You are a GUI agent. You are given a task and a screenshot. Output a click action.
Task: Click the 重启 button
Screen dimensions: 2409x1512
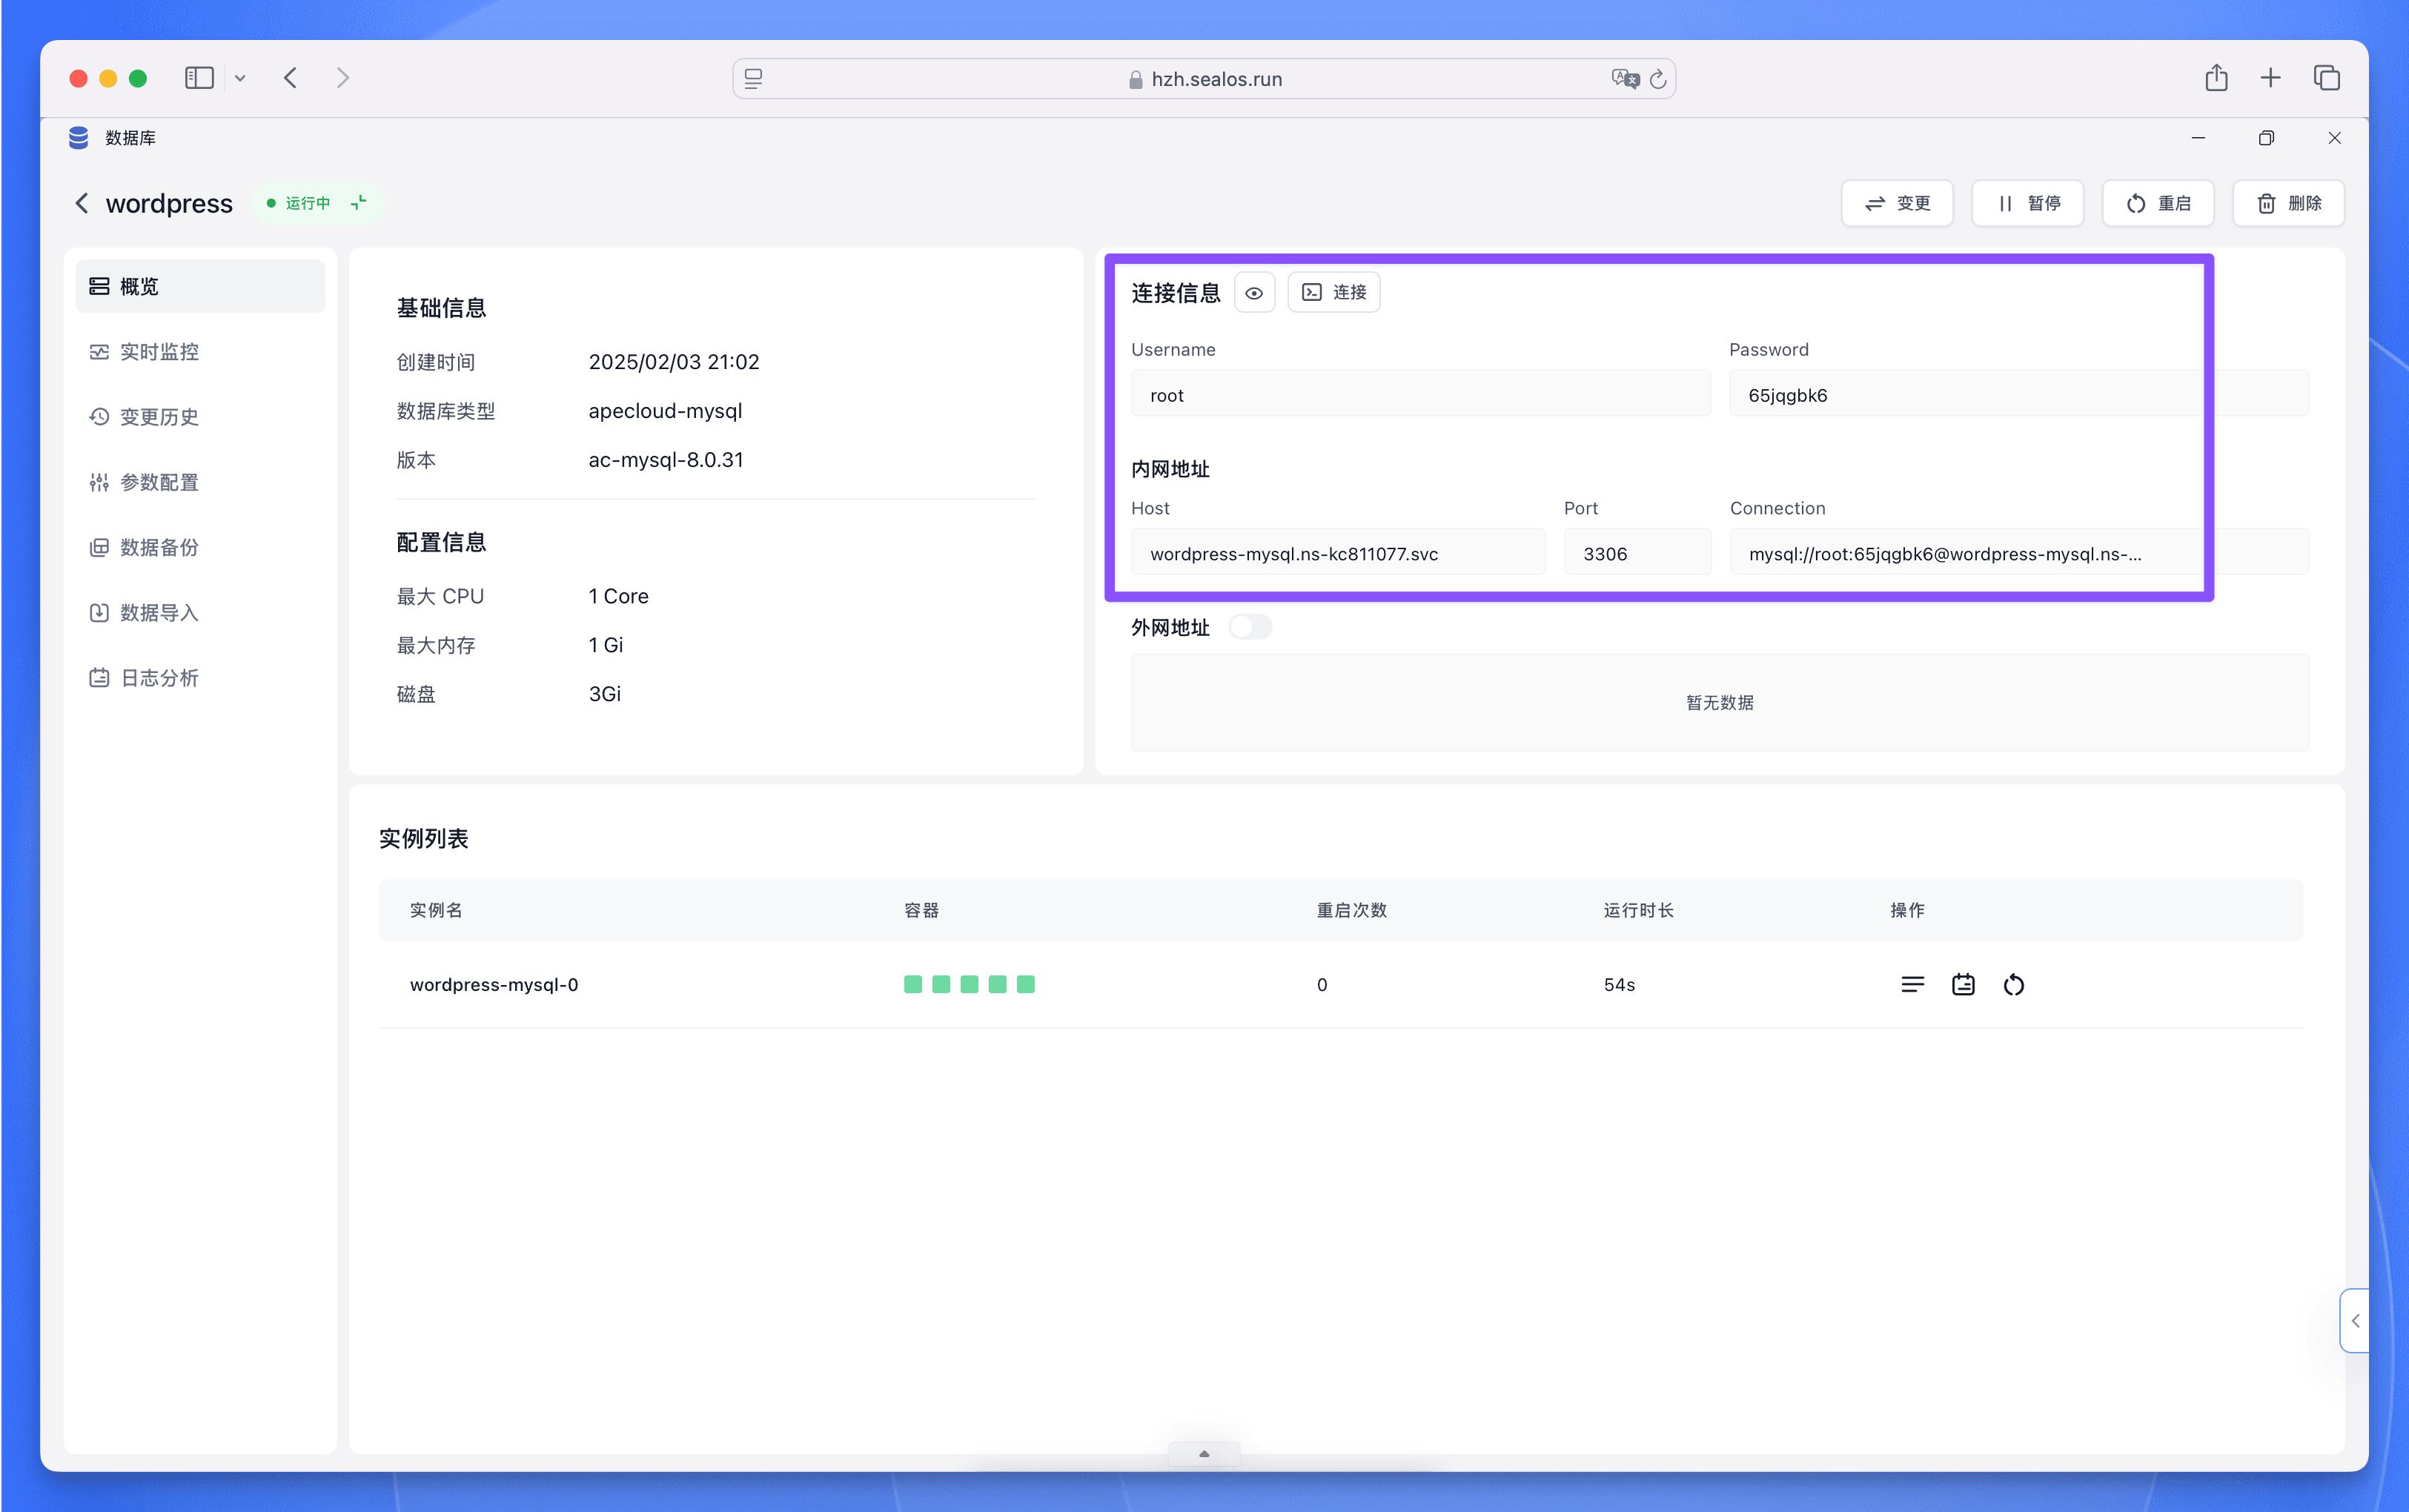(2158, 203)
